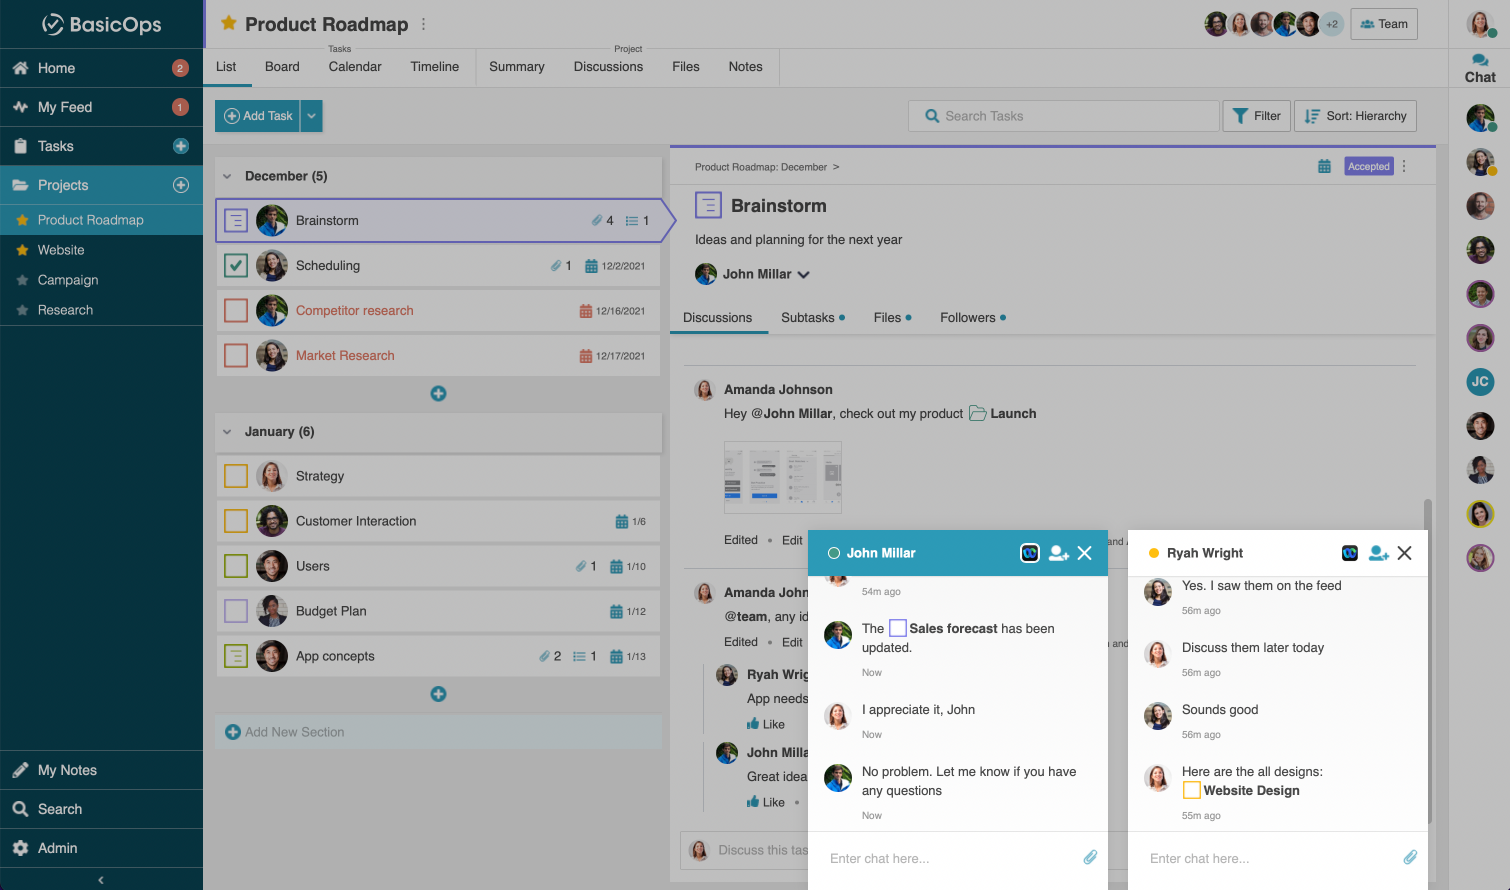The image size is (1510, 890).
Task: Mark the Strategy task complete
Action: point(236,476)
